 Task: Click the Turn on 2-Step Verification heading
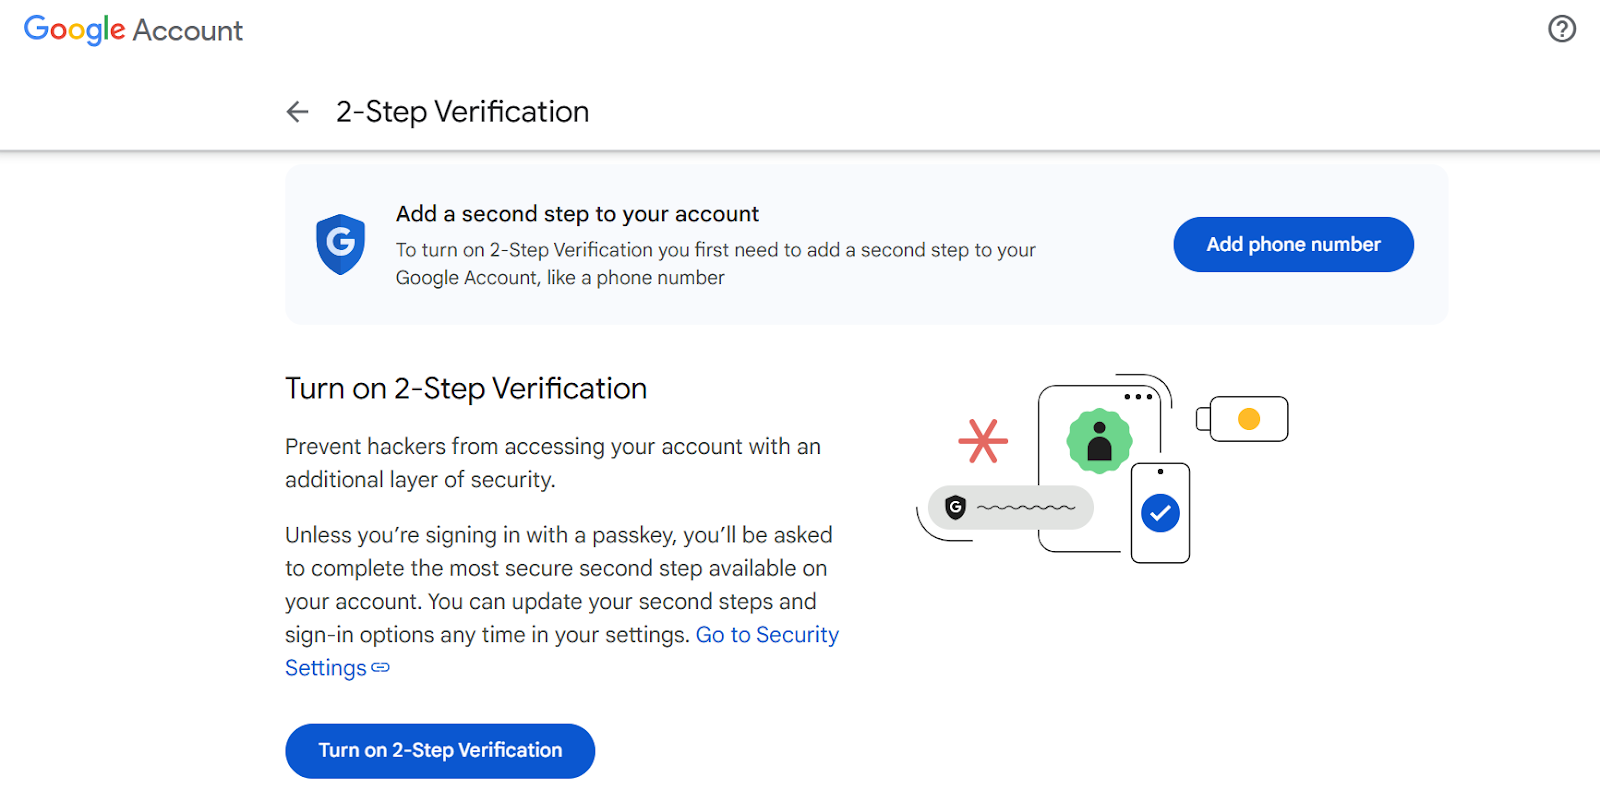tap(466, 388)
